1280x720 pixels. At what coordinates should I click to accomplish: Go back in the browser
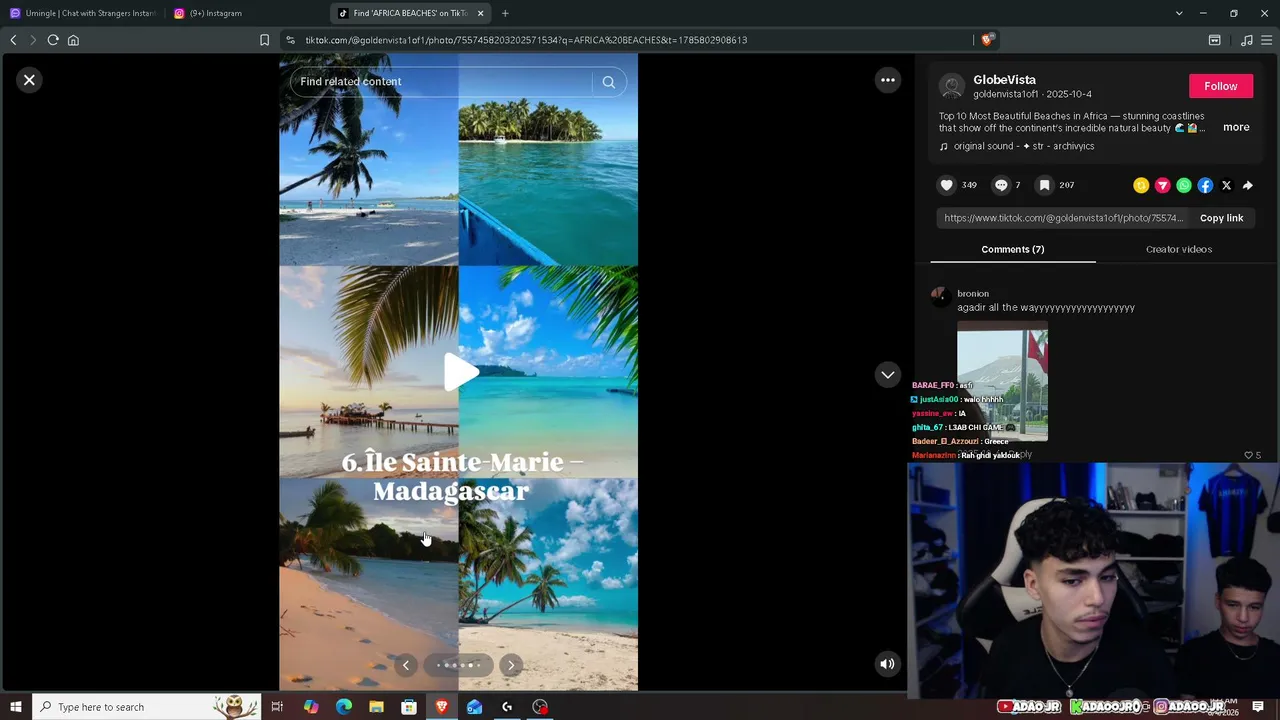pyautogui.click(x=13, y=40)
